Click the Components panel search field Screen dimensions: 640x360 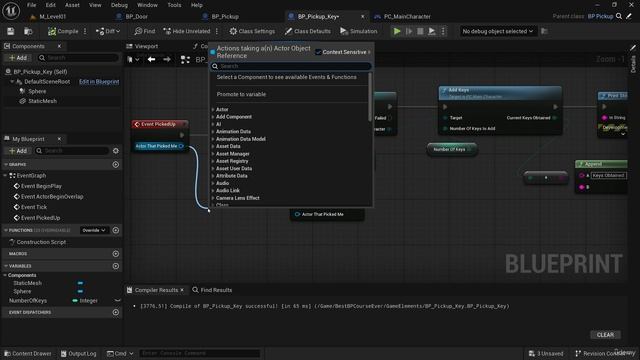click(x=78, y=58)
